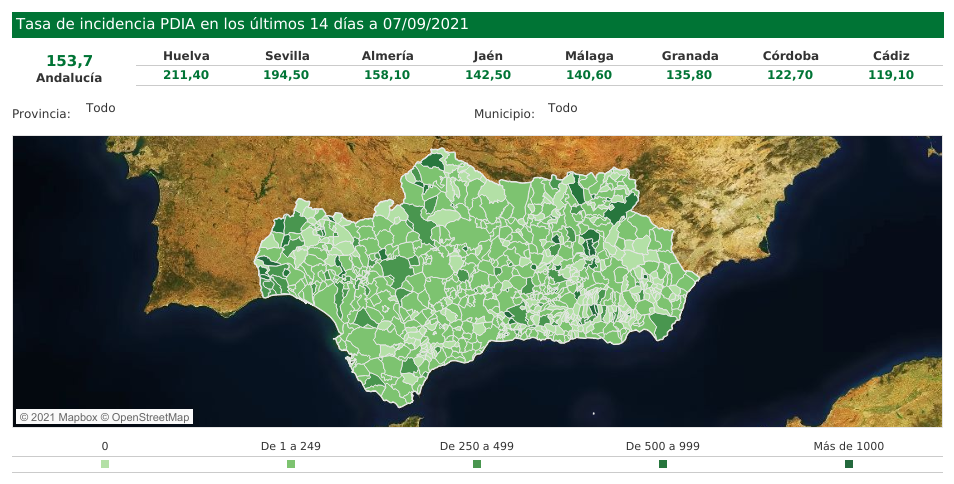Image resolution: width=954 pixels, height=484 pixels.
Task: Click the Andalucía total 153,7
Action: 69,61
